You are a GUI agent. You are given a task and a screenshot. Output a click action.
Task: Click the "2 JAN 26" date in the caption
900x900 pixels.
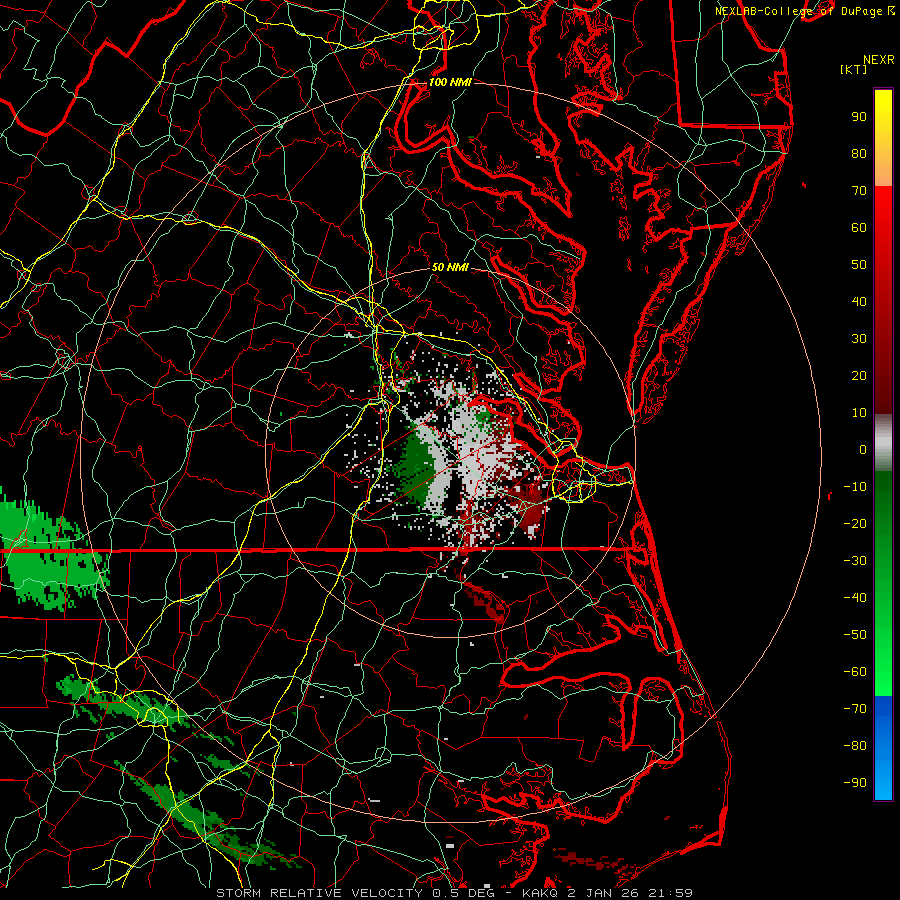pyautogui.click(x=603, y=893)
